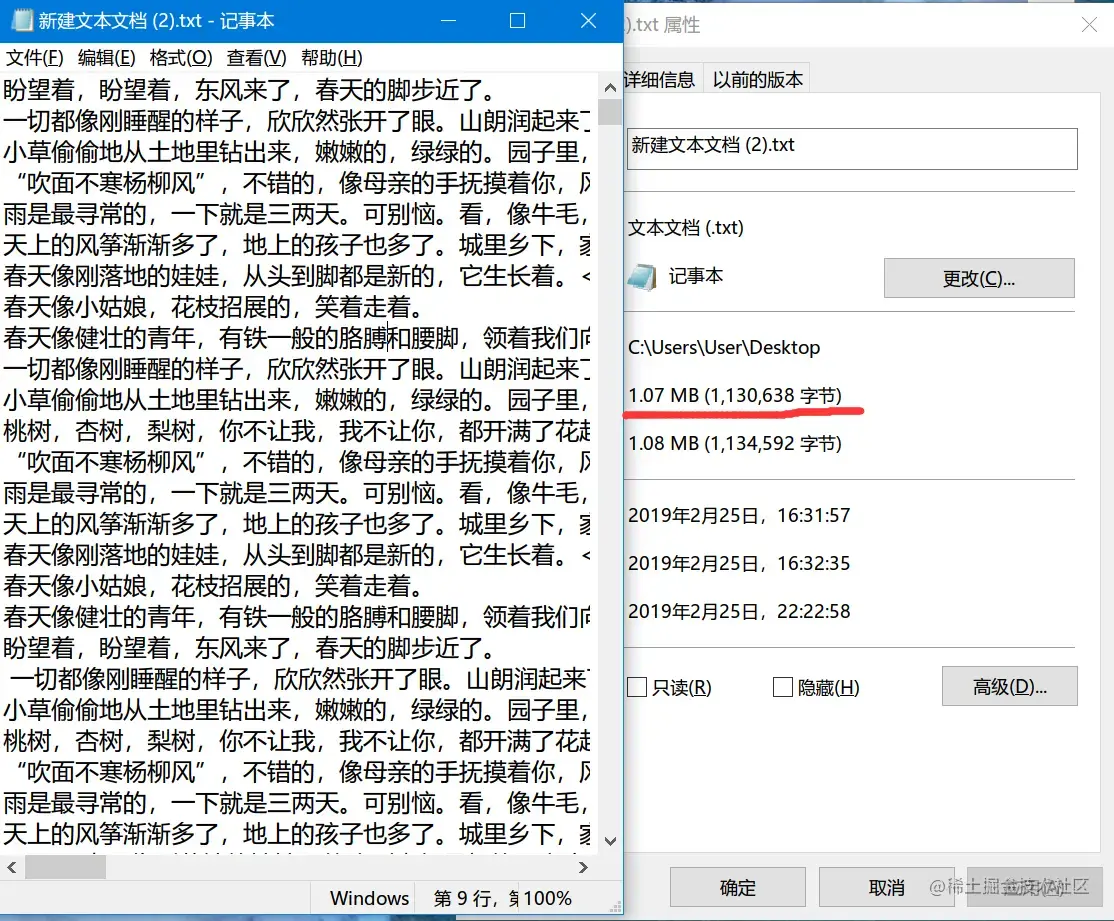This screenshot has width=1114, height=921.
Task: Click the 更改(C) button to change default program
Action: [979, 277]
